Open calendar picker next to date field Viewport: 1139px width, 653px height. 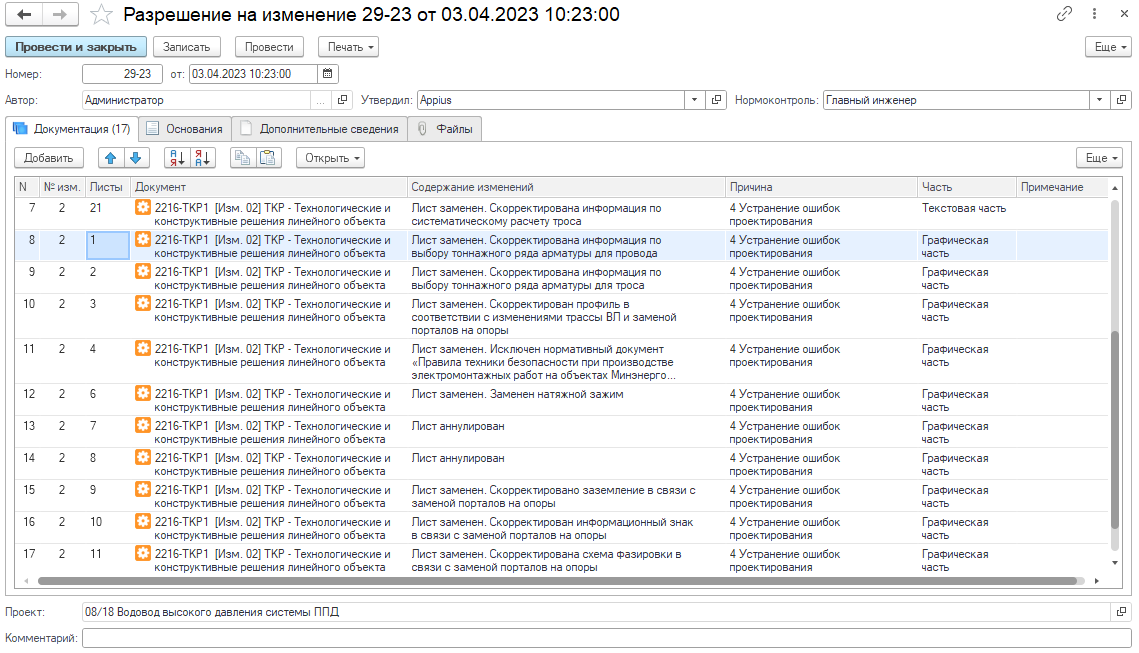328,73
